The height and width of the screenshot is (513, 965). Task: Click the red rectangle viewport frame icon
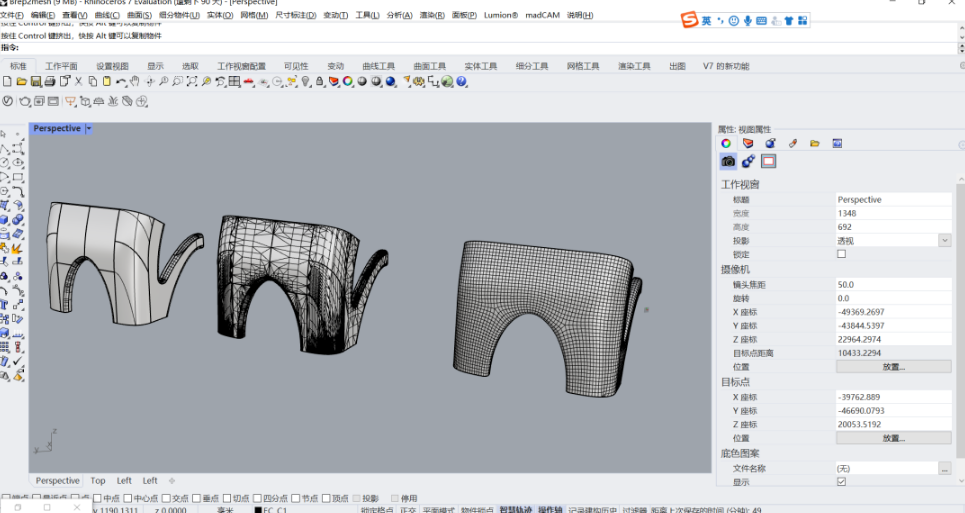click(x=769, y=161)
